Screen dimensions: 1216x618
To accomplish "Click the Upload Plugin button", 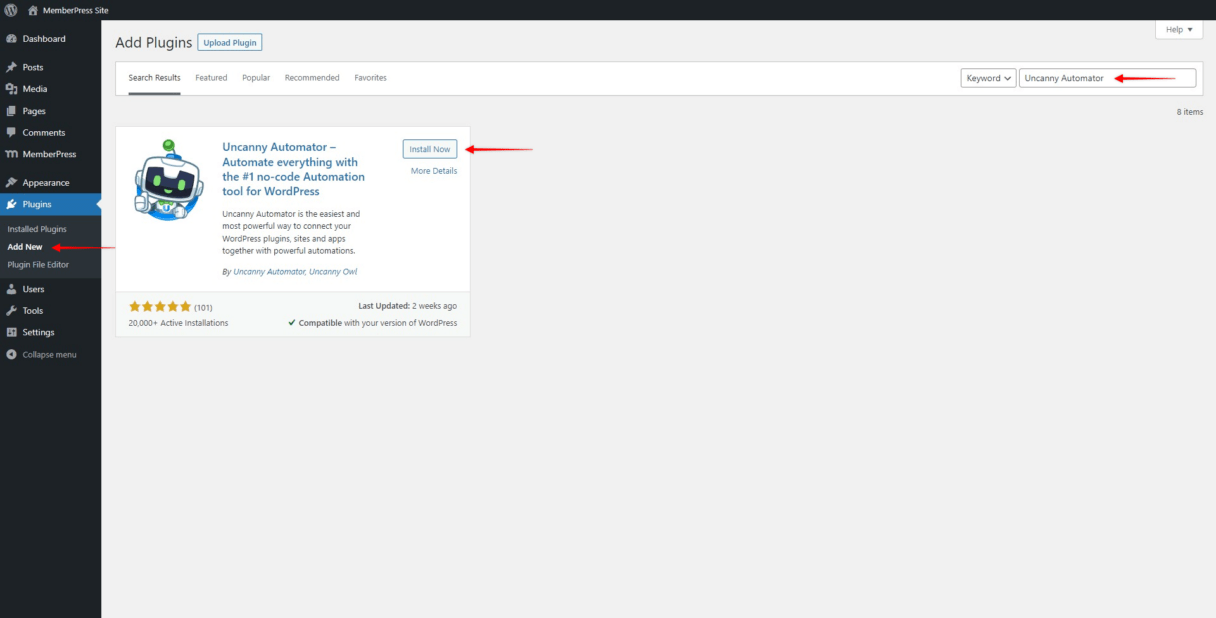I will (x=230, y=43).
